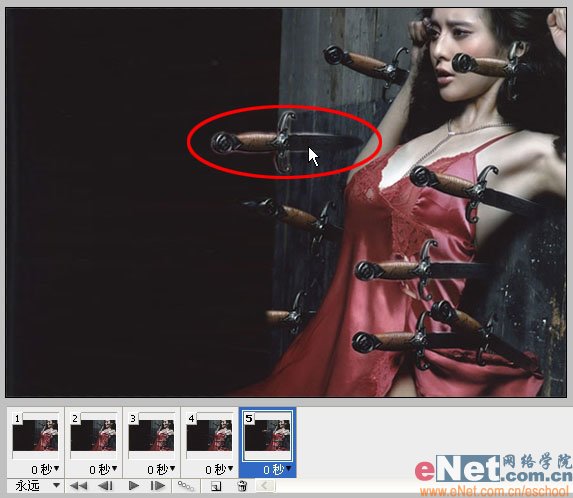Image resolution: width=573 pixels, height=498 pixels.
Task: Select animation frame 3 thumbnail
Action: [x=151, y=435]
